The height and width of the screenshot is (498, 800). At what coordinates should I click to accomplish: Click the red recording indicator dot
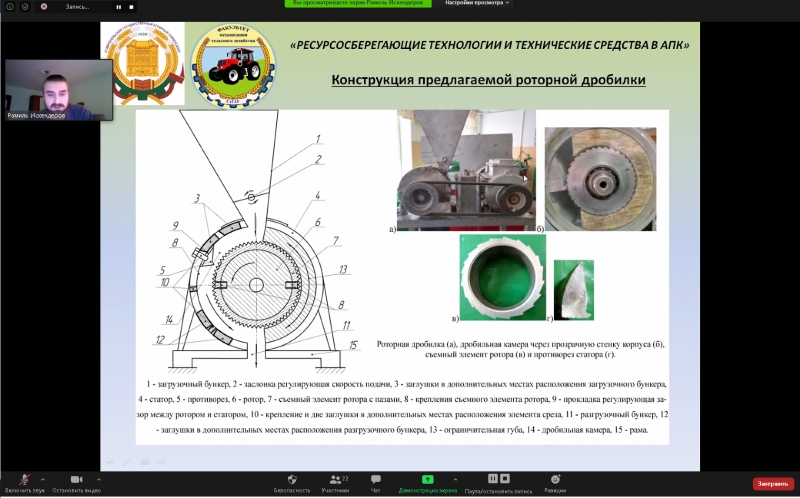44,7
